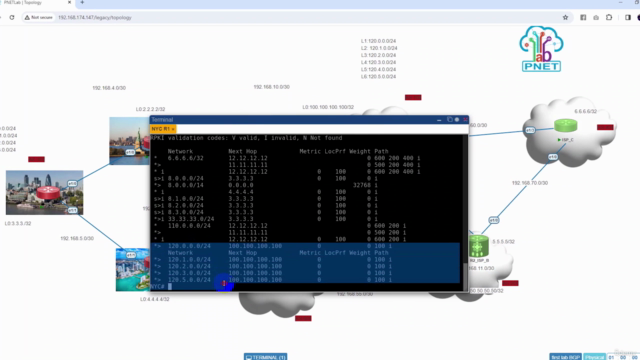Switch to the NYC R1 terminal tab
640x360 pixels.
[x=163, y=129]
